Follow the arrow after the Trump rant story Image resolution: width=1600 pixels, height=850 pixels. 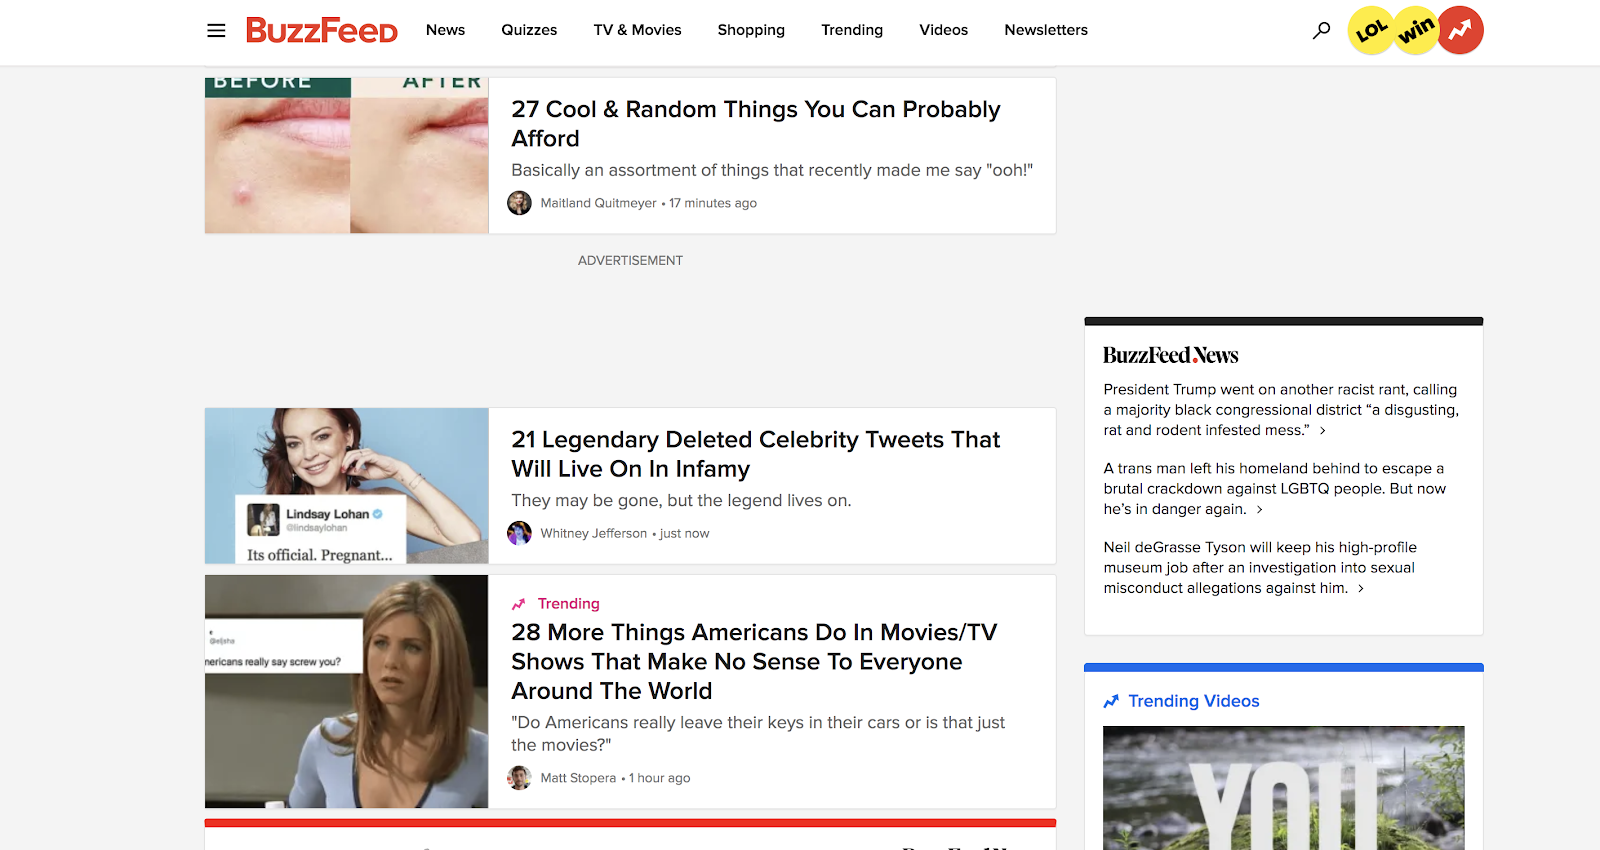(x=1323, y=431)
